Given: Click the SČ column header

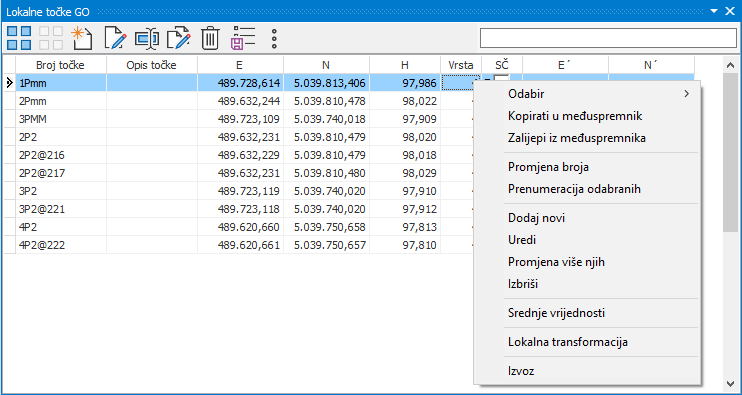Looking at the screenshot, I should 502,65.
